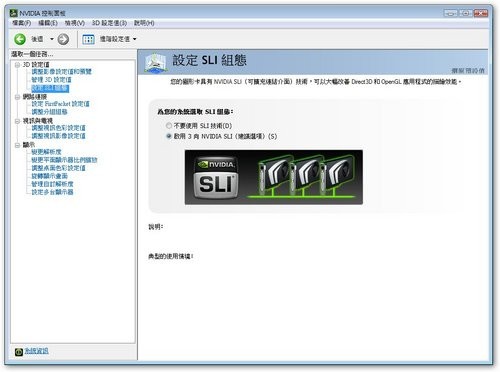
Task: Open 設定多台顯示器 in the tree
Action: 52,192
